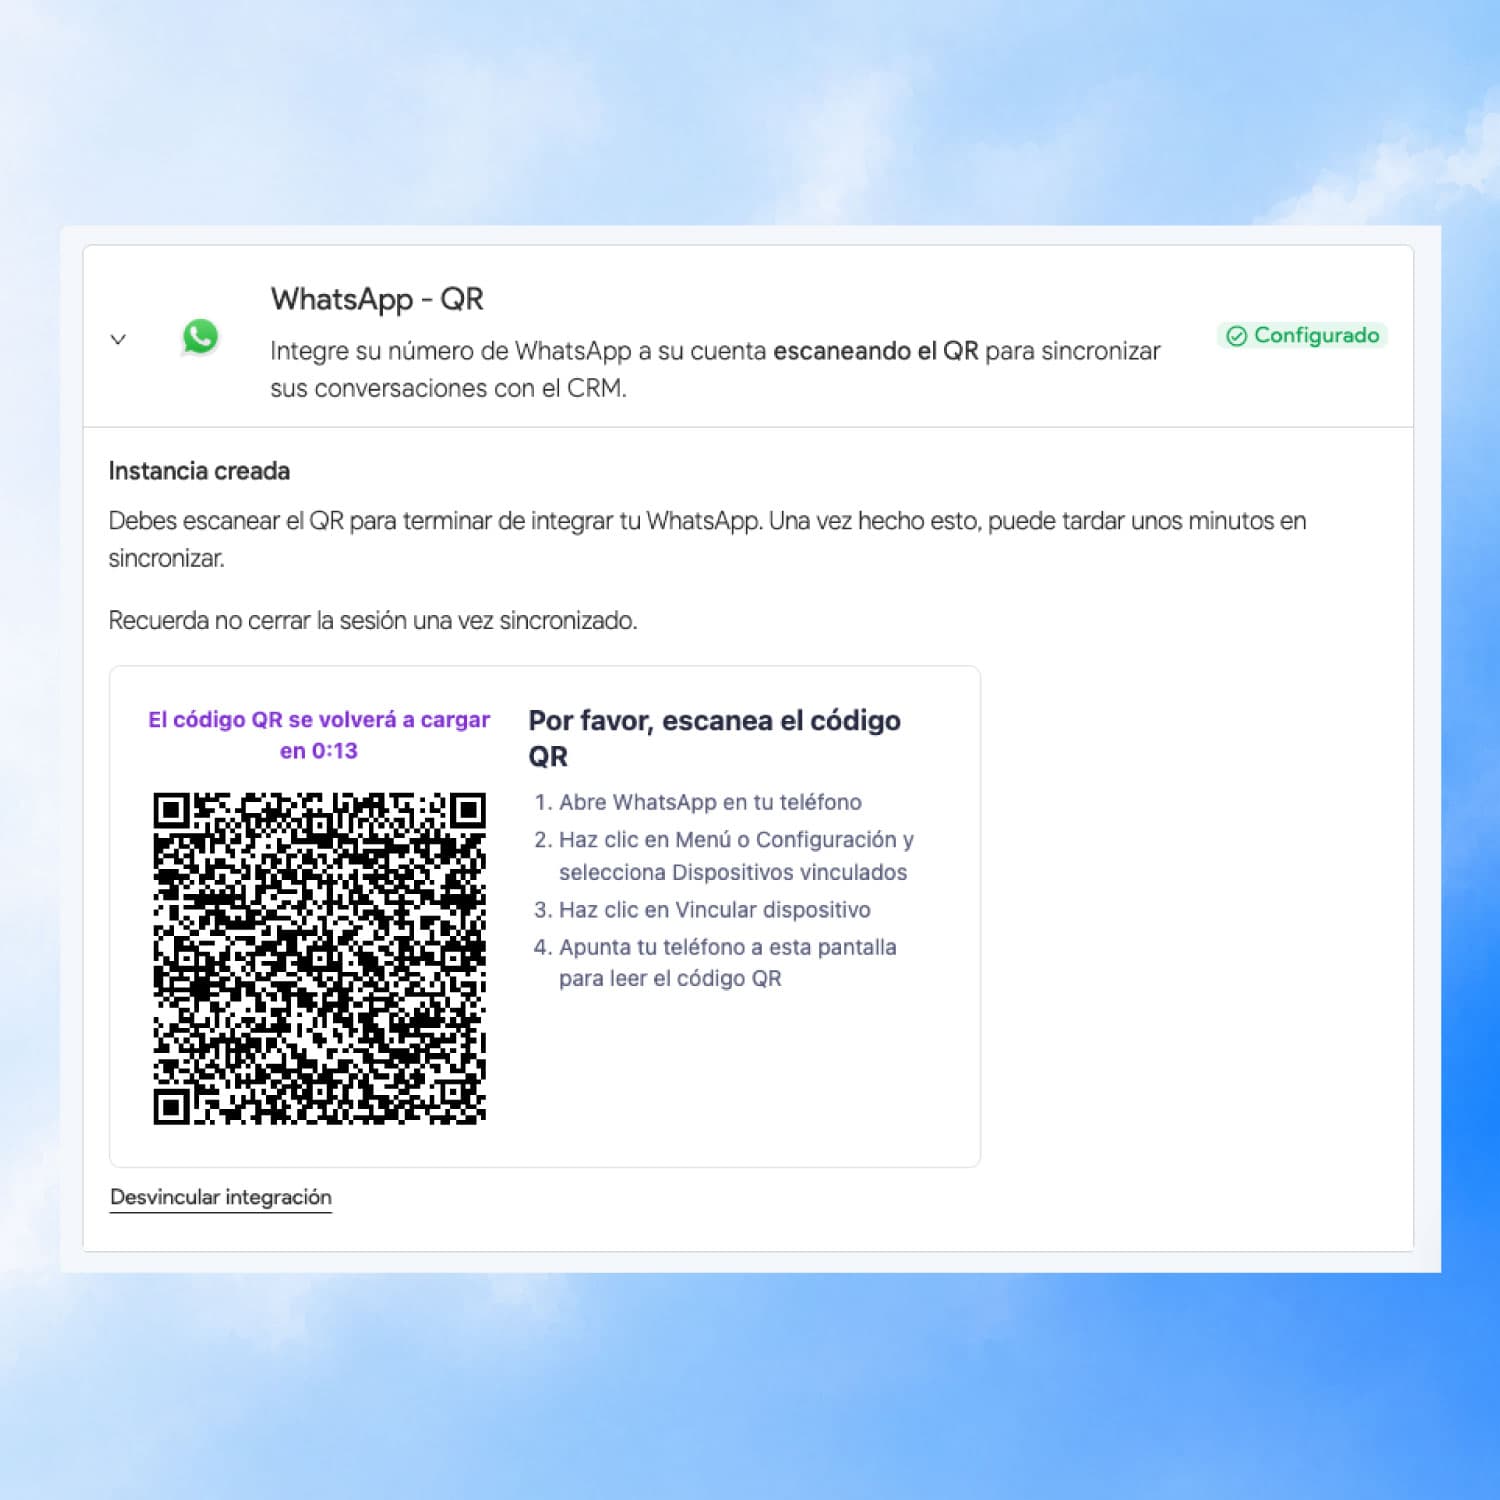Image resolution: width=1500 pixels, height=1500 pixels.
Task: Click step 'Apunta tu teléfono a esta pantalla'
Action: (x=727, y=962)
